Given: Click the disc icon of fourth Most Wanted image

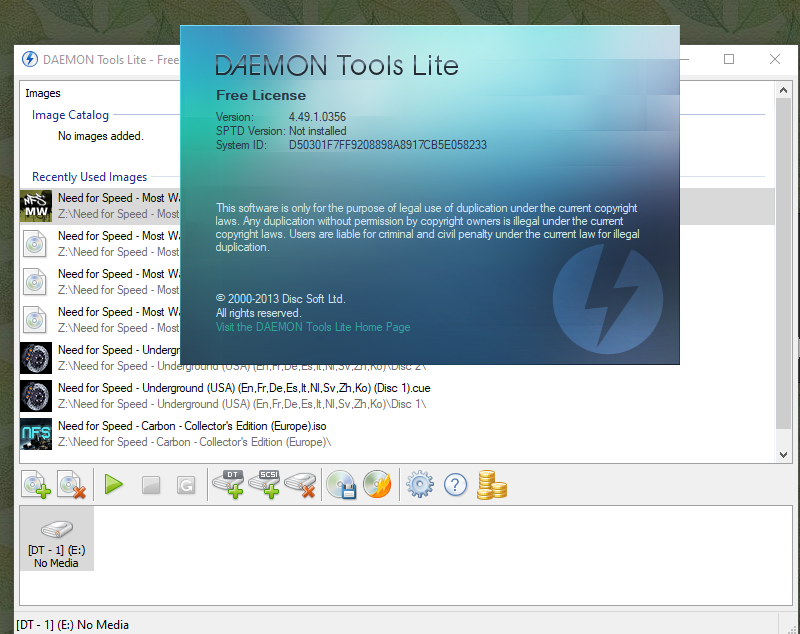Looking at the screenshot, I should click(35, 320).
